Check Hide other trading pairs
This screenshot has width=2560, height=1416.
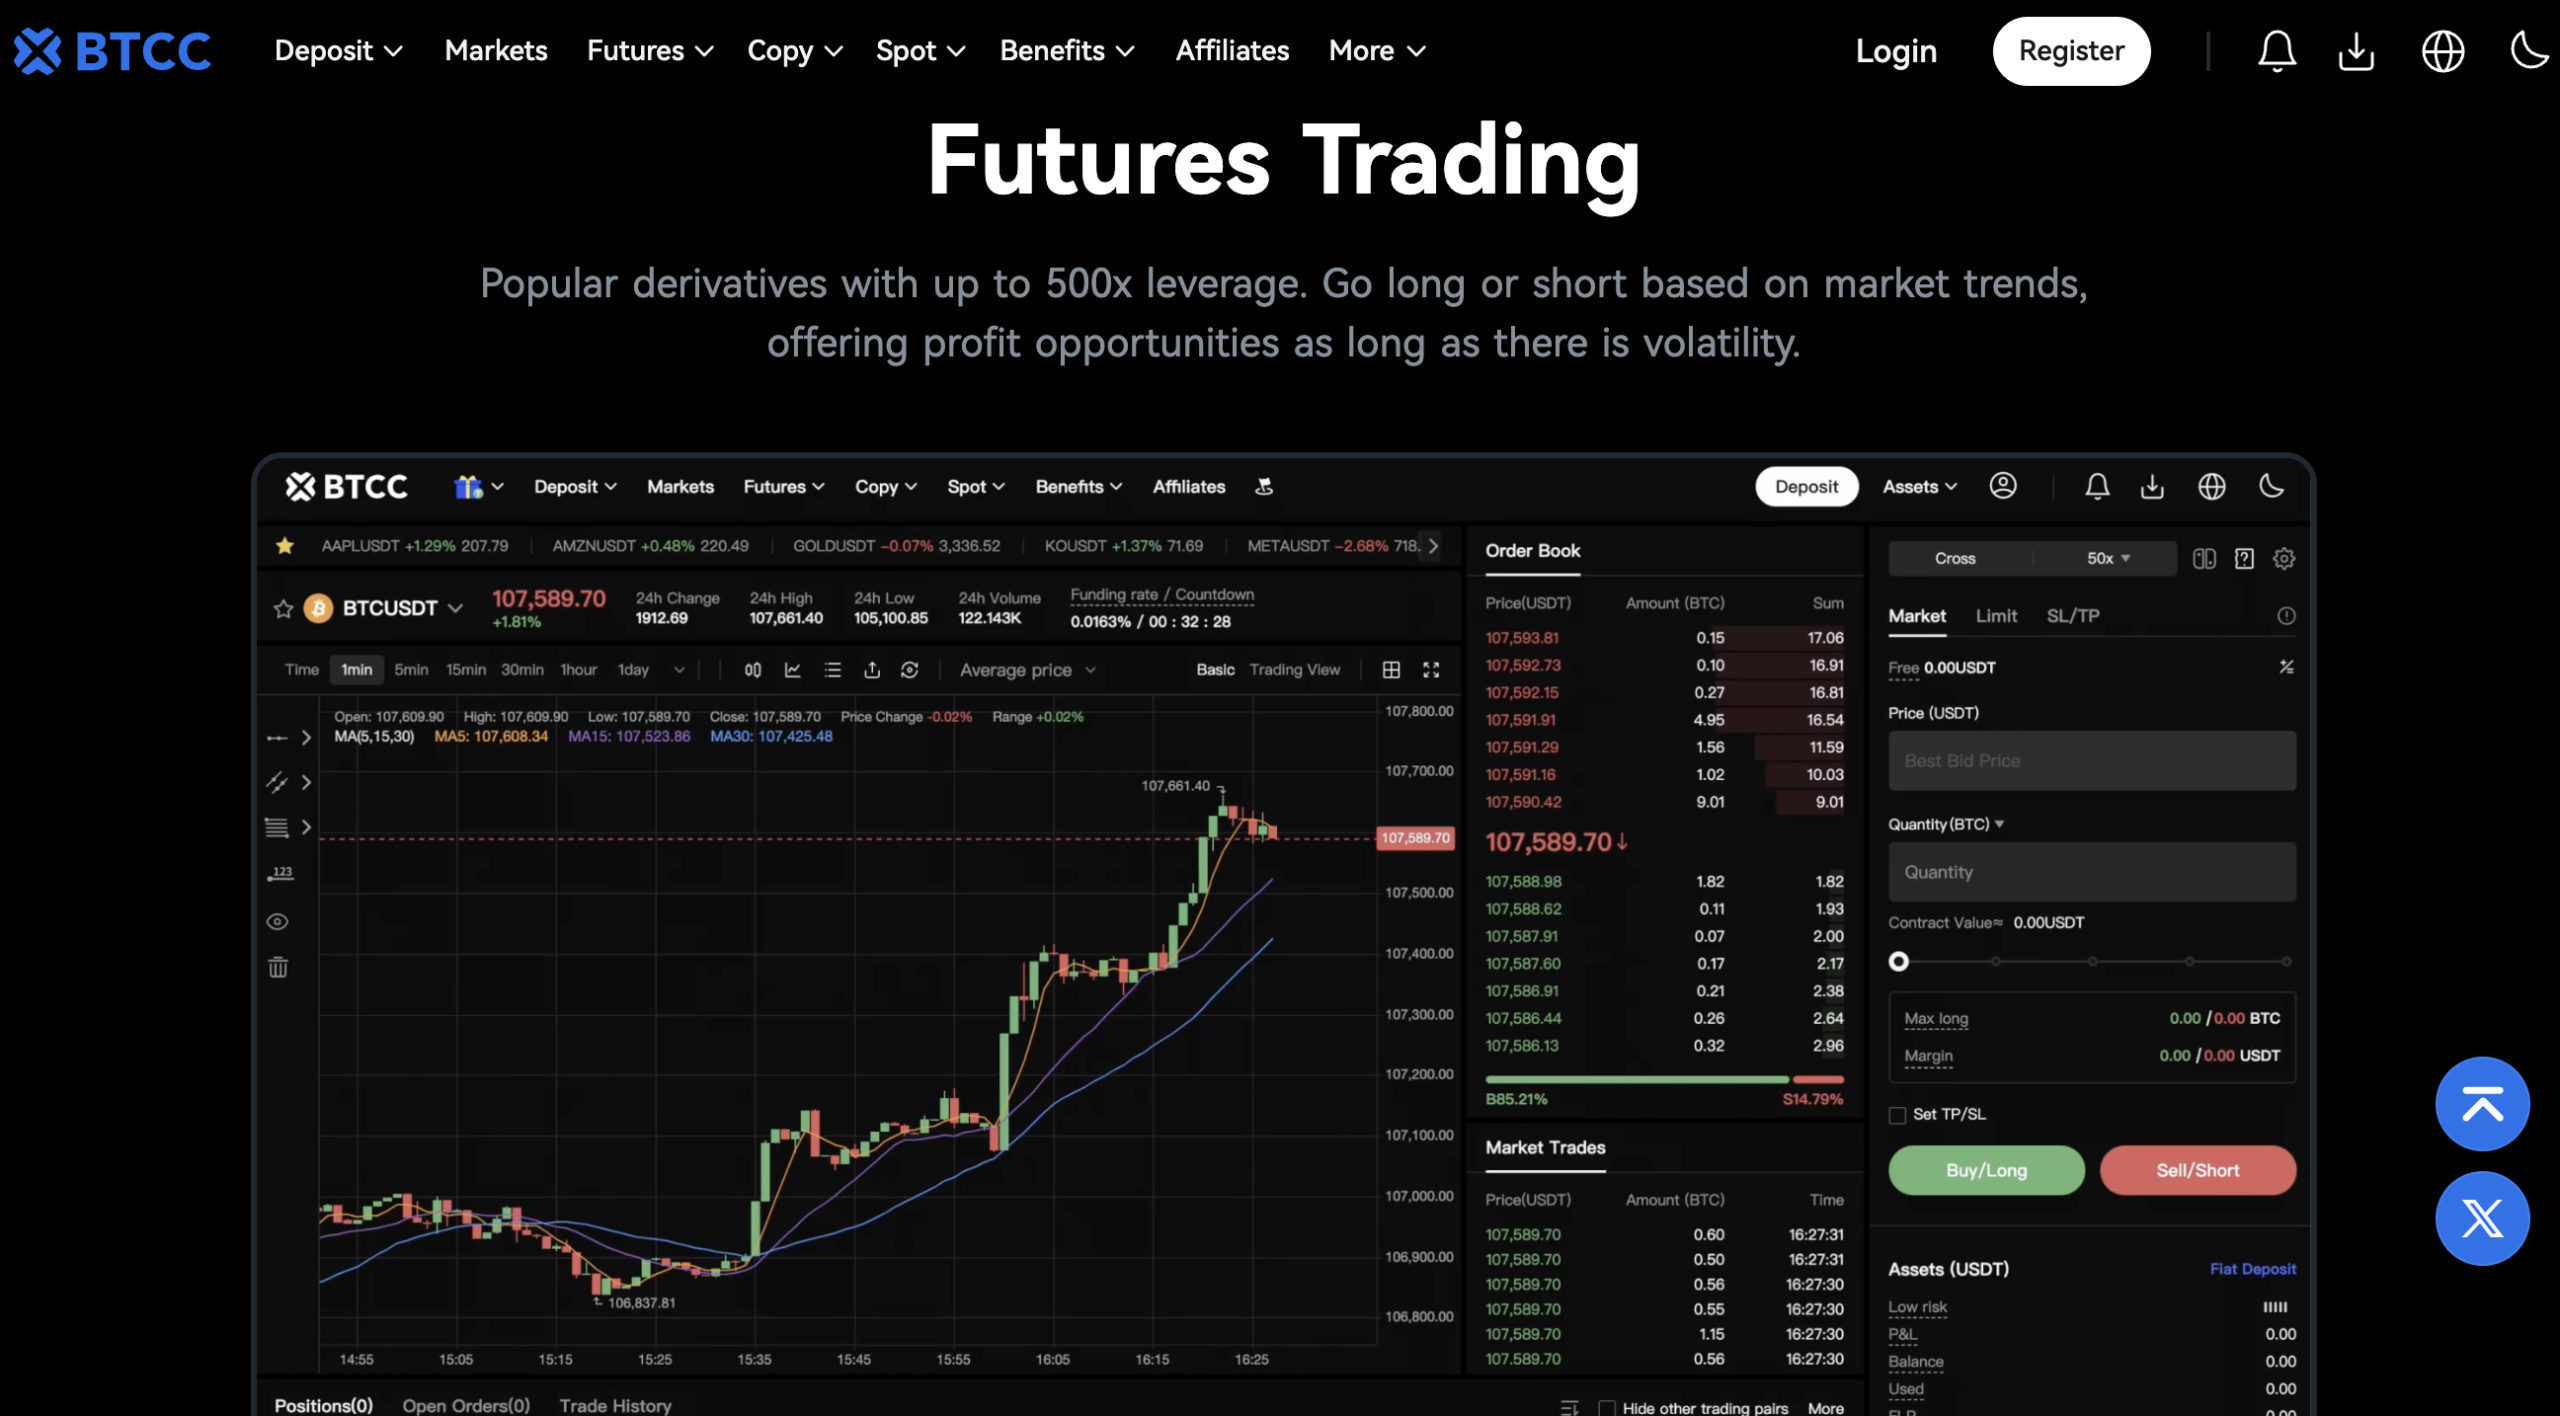(x=1608, y=1406)
